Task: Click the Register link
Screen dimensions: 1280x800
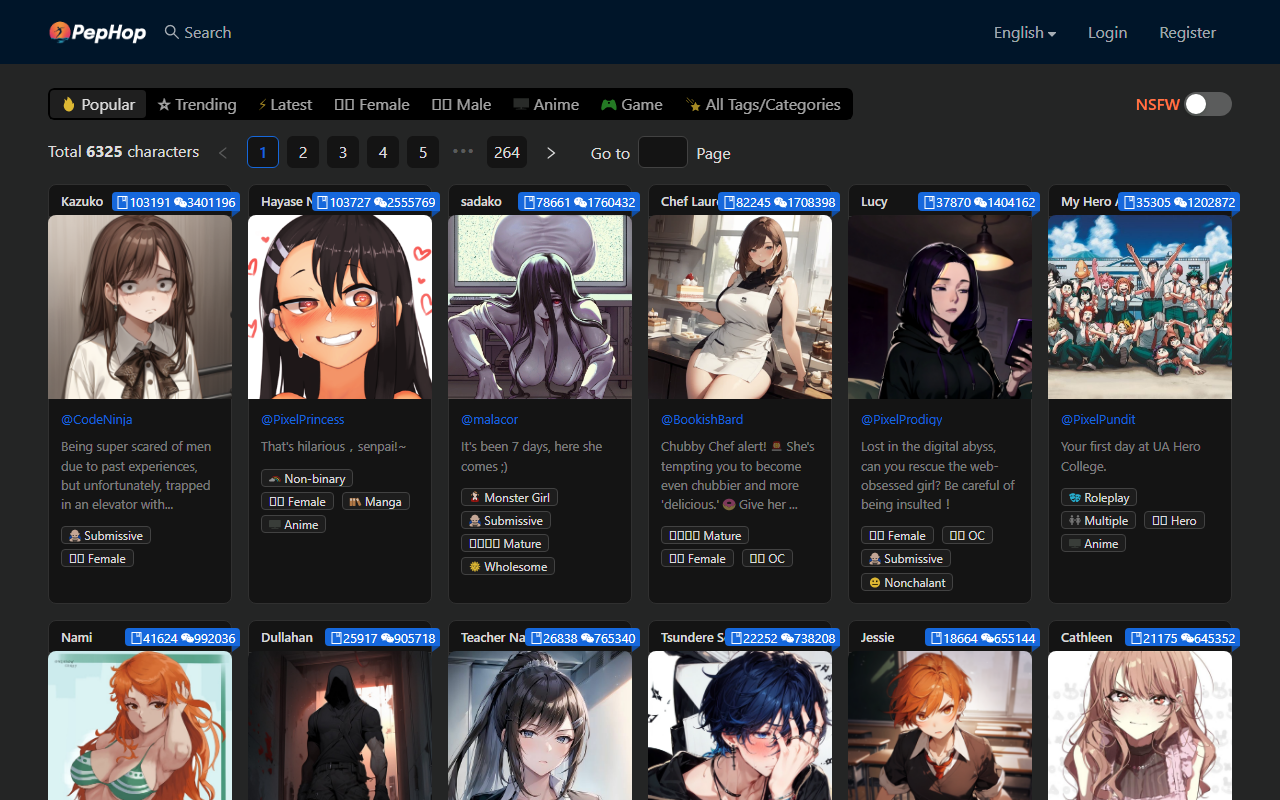Action: (1187, 33)
